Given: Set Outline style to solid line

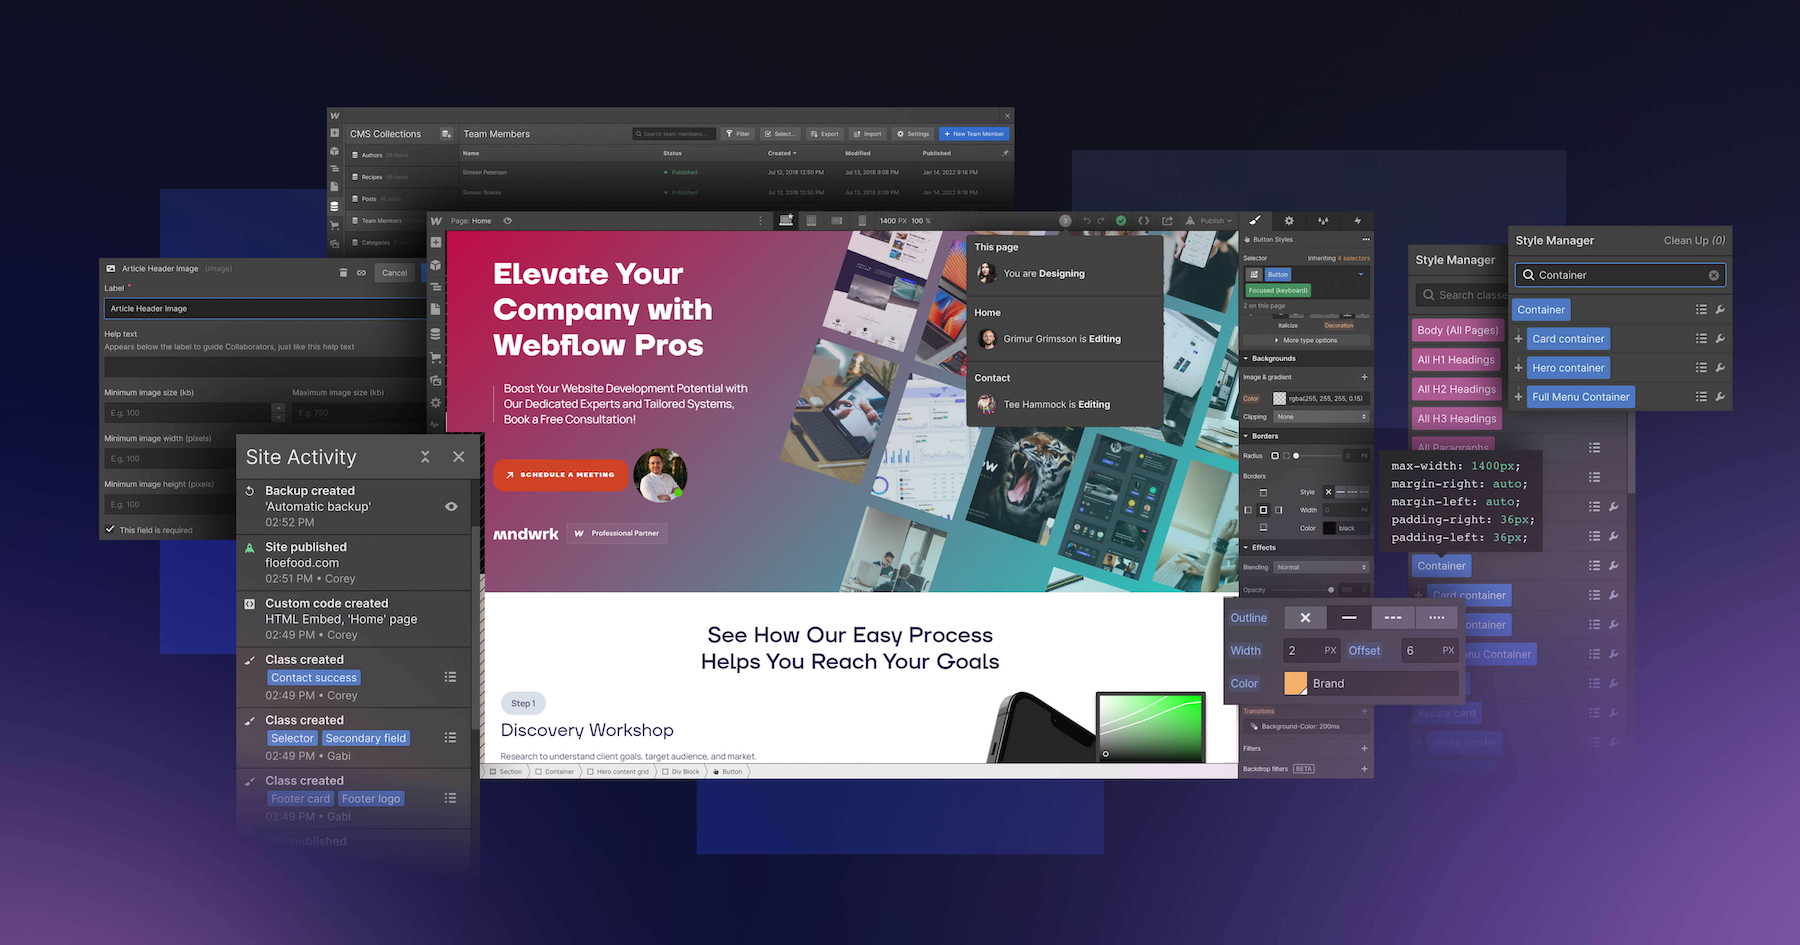Looking at the screenshot, I should tap(1349, 618).
